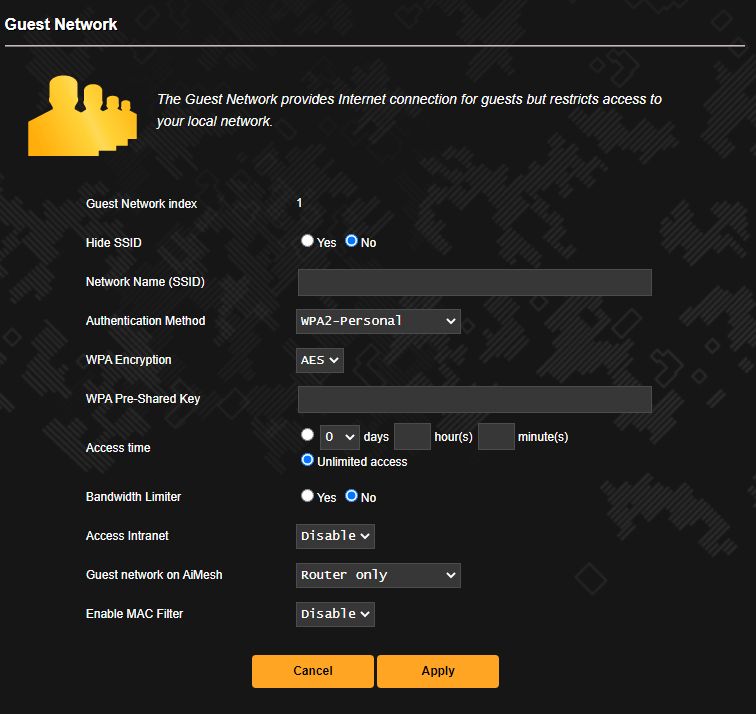This screenshot has width=756, height=714.
Task: Open the access time days dropdown
Action: pos(339,437)
